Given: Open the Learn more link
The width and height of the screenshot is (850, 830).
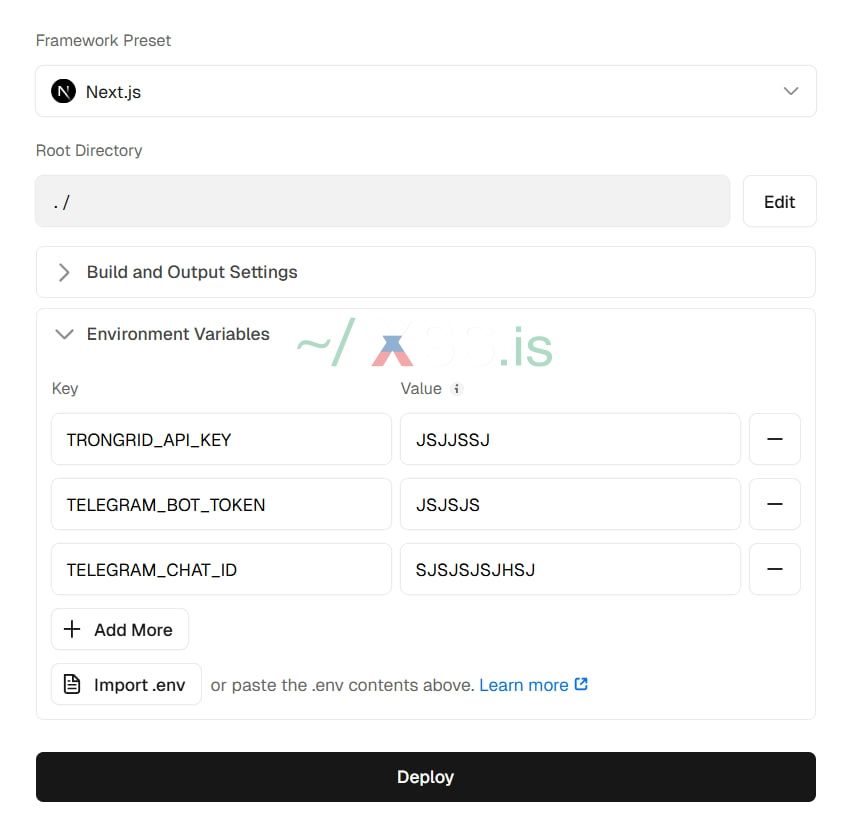Looking at the screenshot, I should click(x=523, y=685).
